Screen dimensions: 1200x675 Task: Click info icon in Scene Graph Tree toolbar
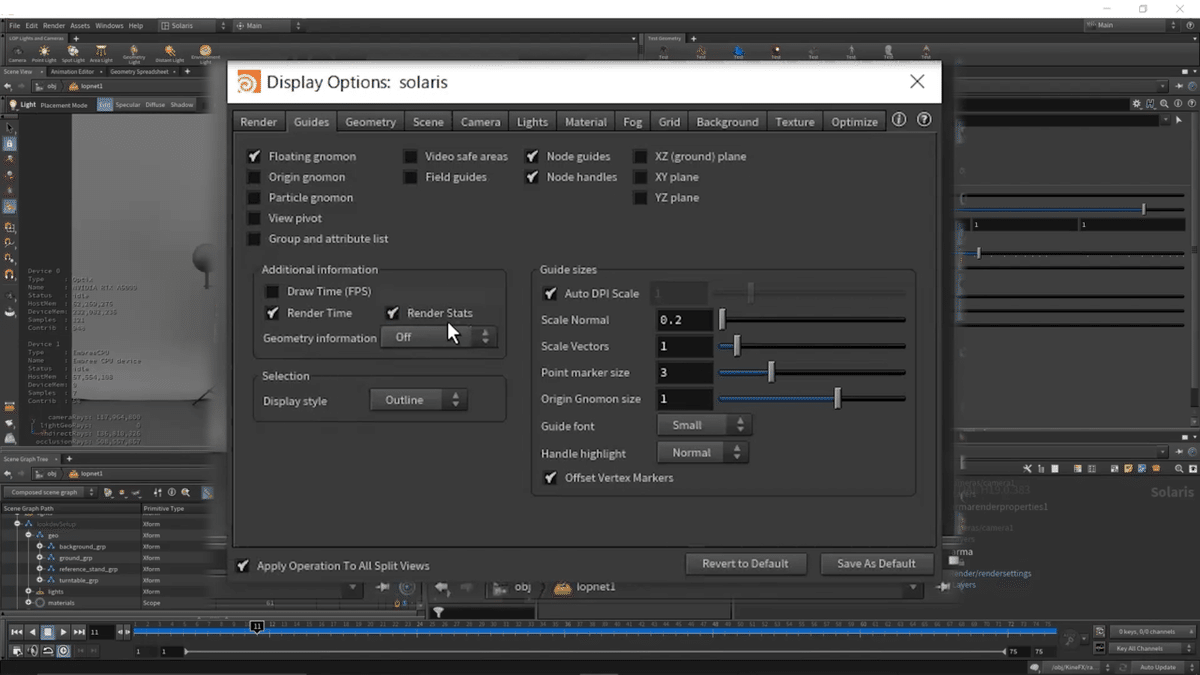[x=172, y=492]
